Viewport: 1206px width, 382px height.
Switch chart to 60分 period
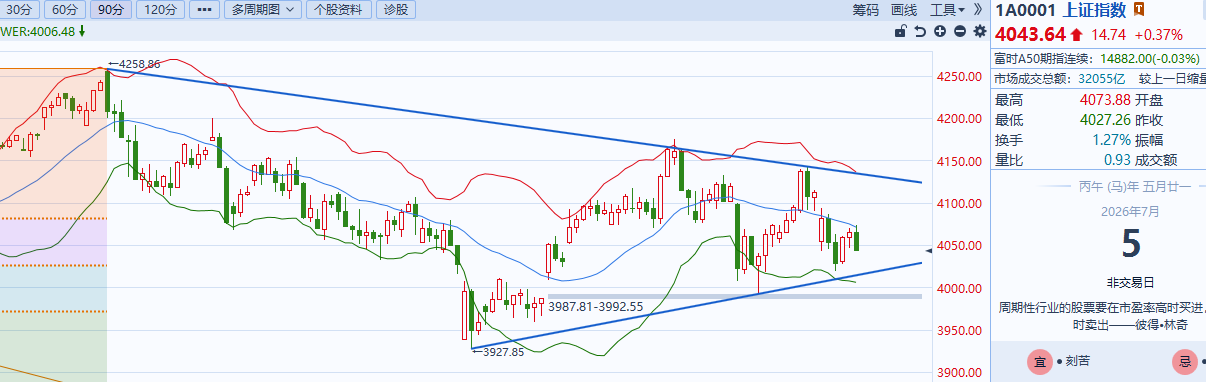(64, 9)
